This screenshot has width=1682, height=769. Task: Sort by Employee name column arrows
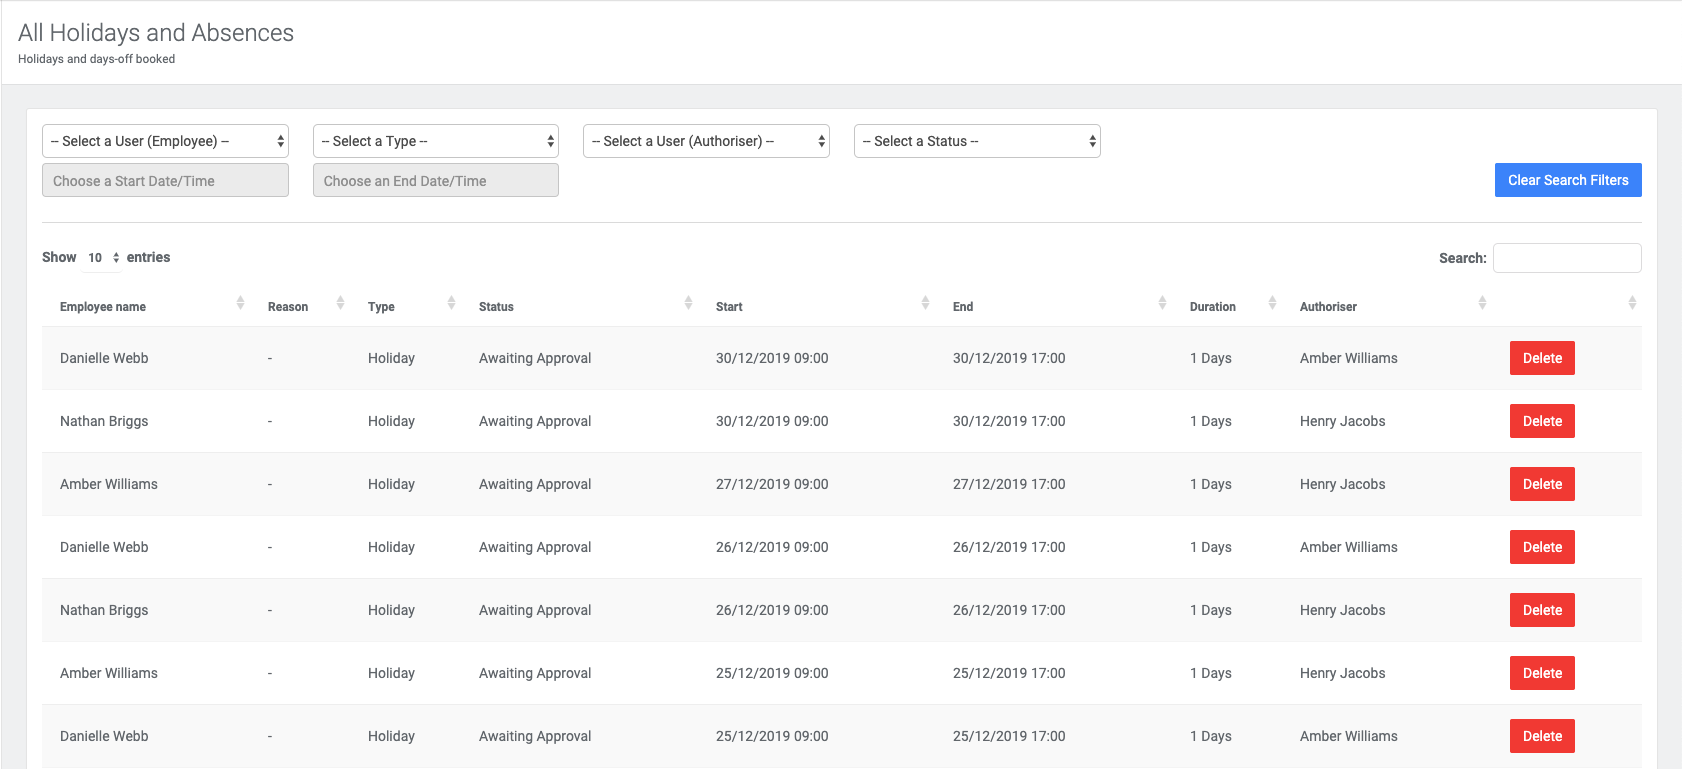[240, 303]
